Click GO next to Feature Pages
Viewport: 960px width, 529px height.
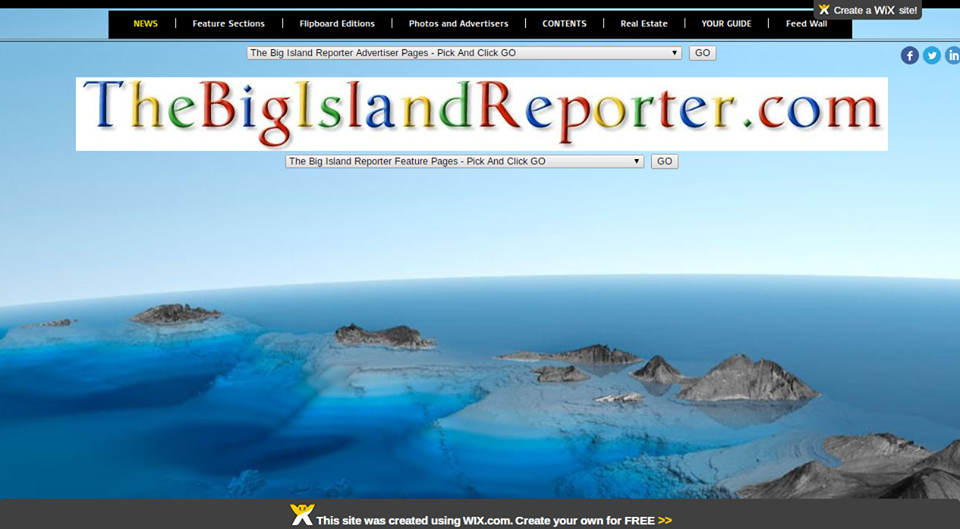[664, 162]
